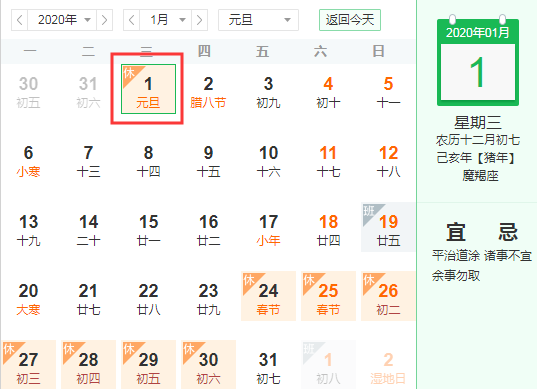Image resolution: width=537 pixels, height=389 pixels.
Task: Select February 1 初八 greyed date
Action: point(328,365)
